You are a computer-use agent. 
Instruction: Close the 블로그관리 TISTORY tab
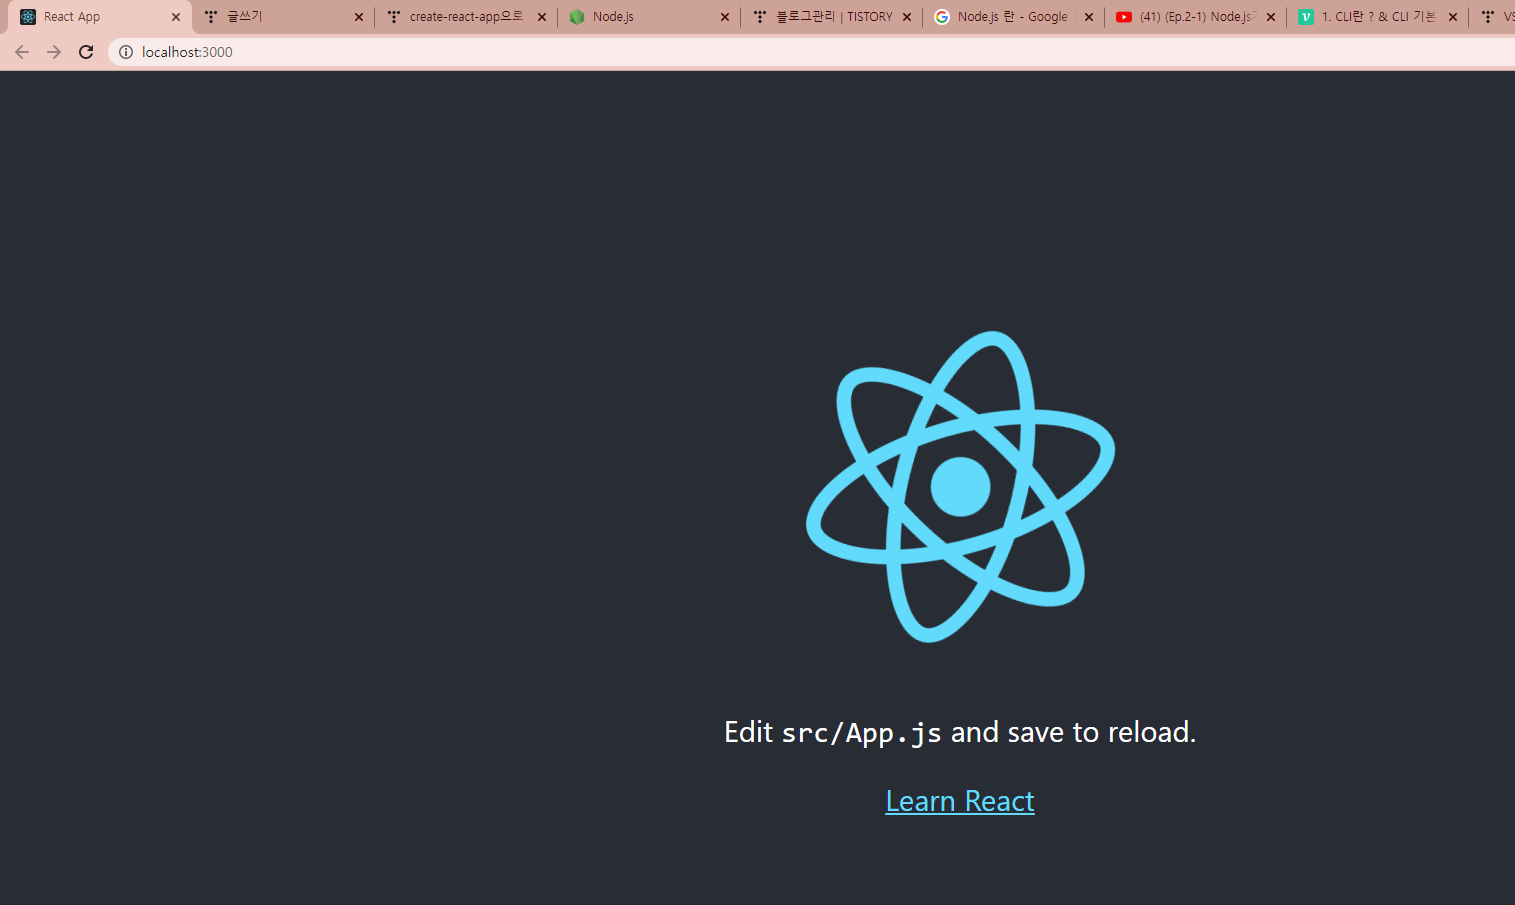[x=907, y=17]
